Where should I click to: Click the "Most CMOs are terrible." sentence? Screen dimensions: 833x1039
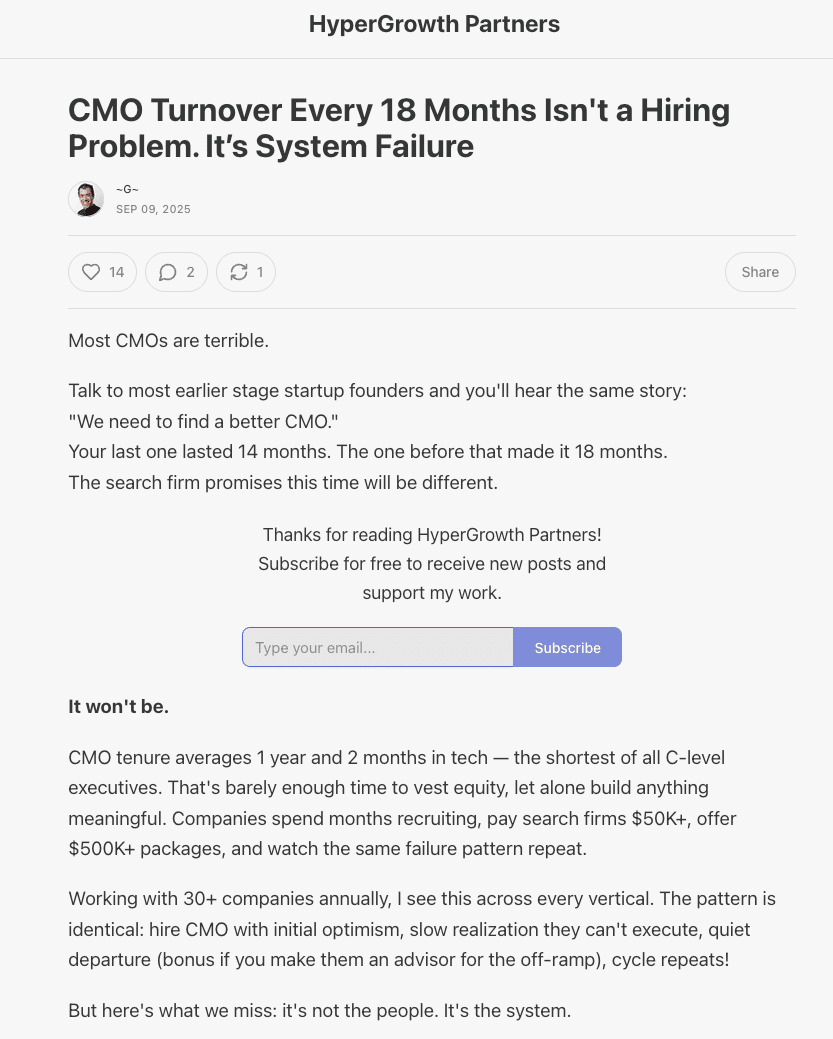[168, 340]
